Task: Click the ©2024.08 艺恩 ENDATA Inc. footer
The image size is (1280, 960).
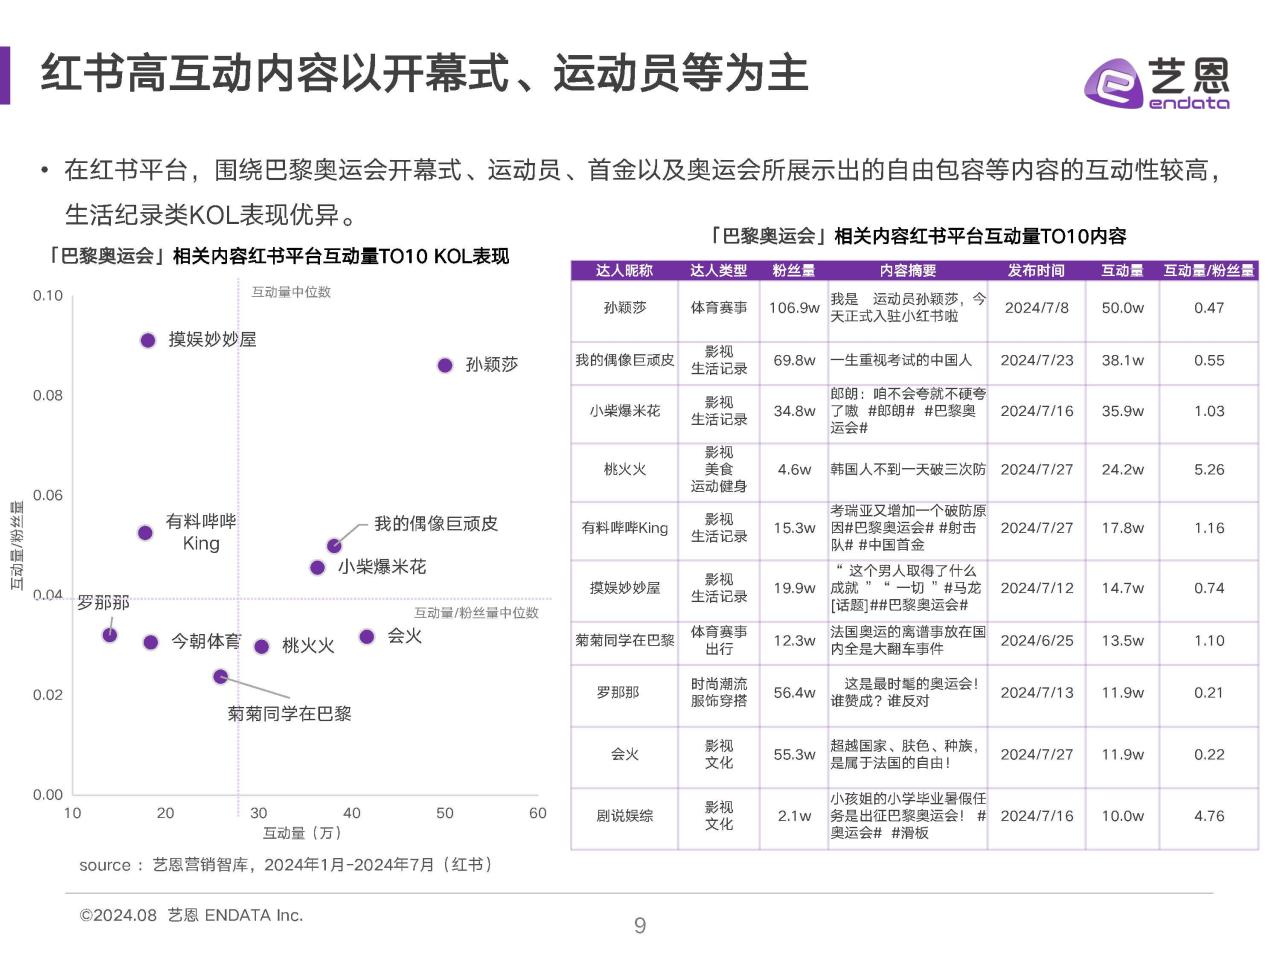Action: pyautogui.click(x=191, y=915)
